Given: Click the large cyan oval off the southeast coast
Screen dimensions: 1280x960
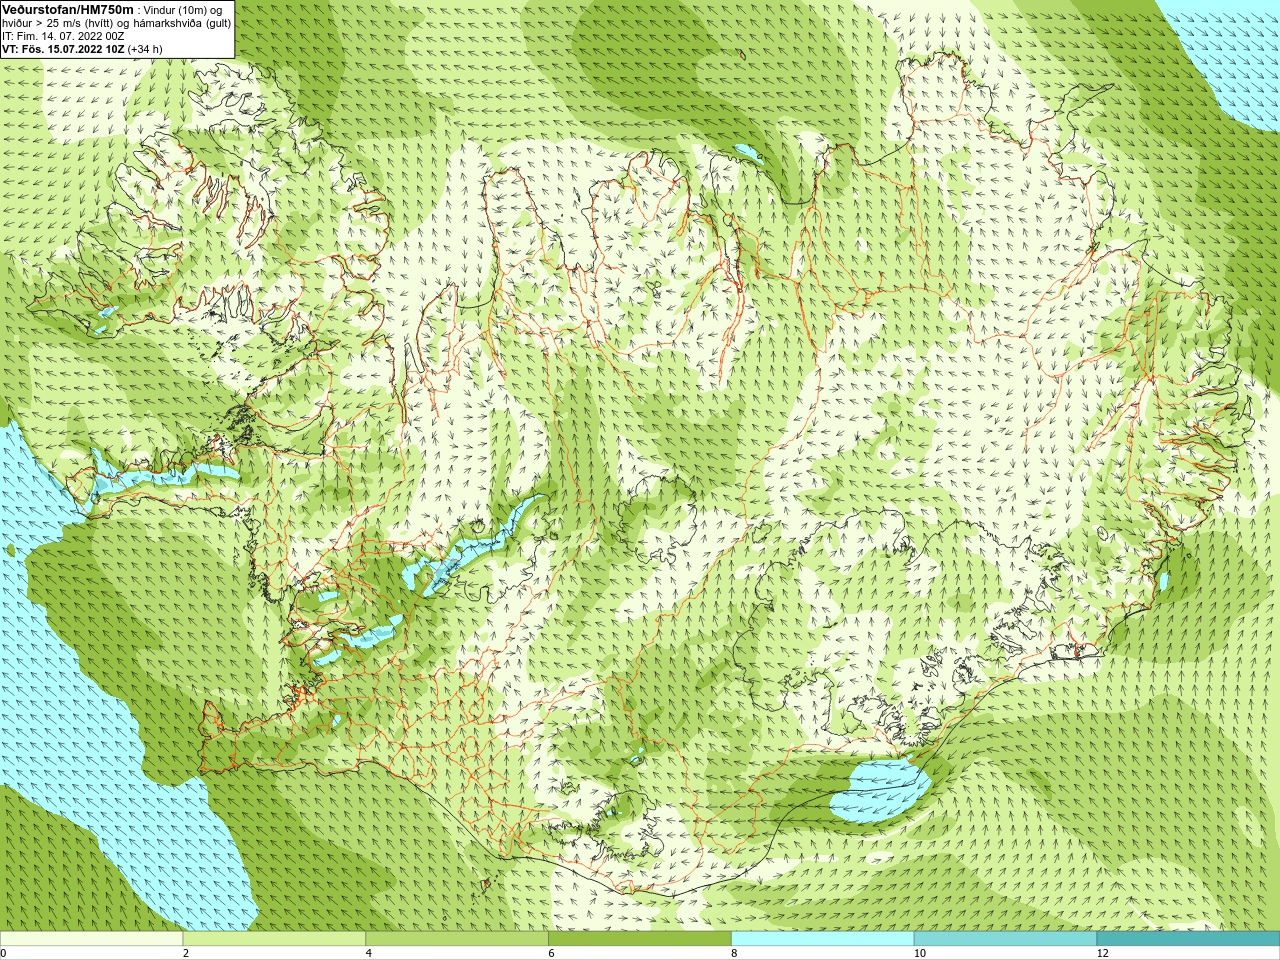Looking at the screenshot, I should (880, 791).
